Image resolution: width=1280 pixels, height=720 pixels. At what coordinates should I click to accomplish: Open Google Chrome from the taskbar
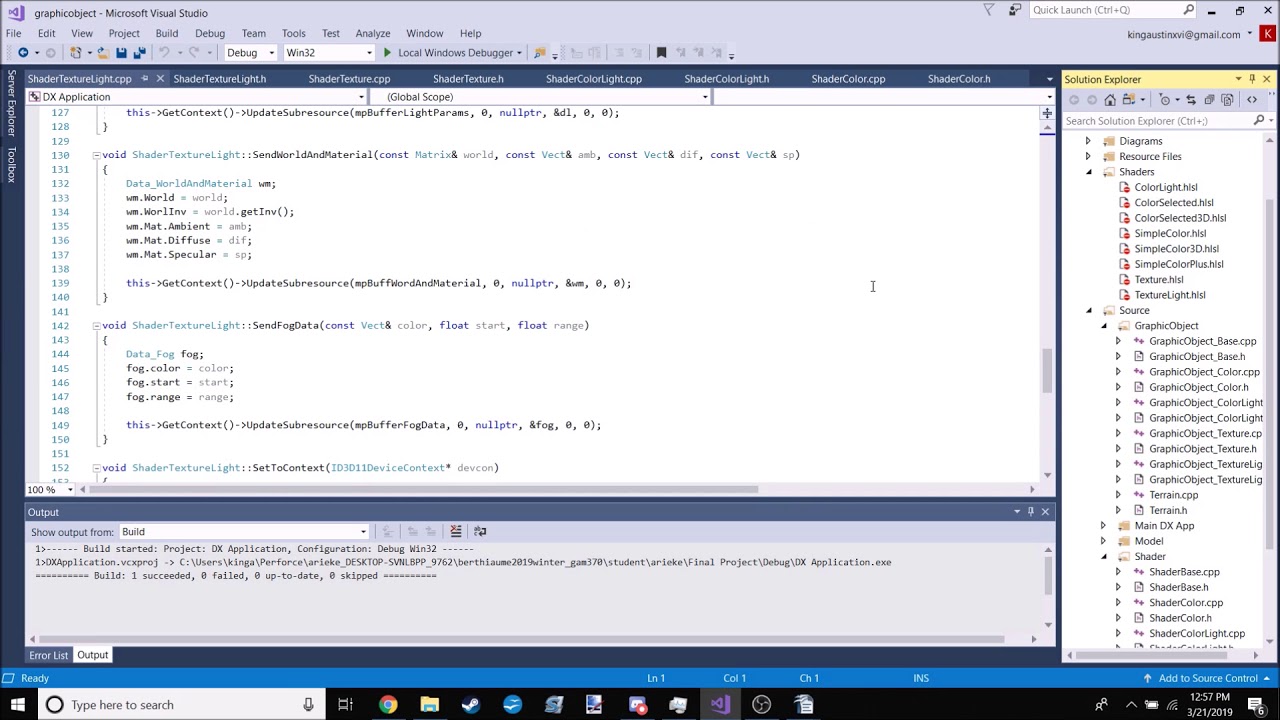tap(387, 705)
